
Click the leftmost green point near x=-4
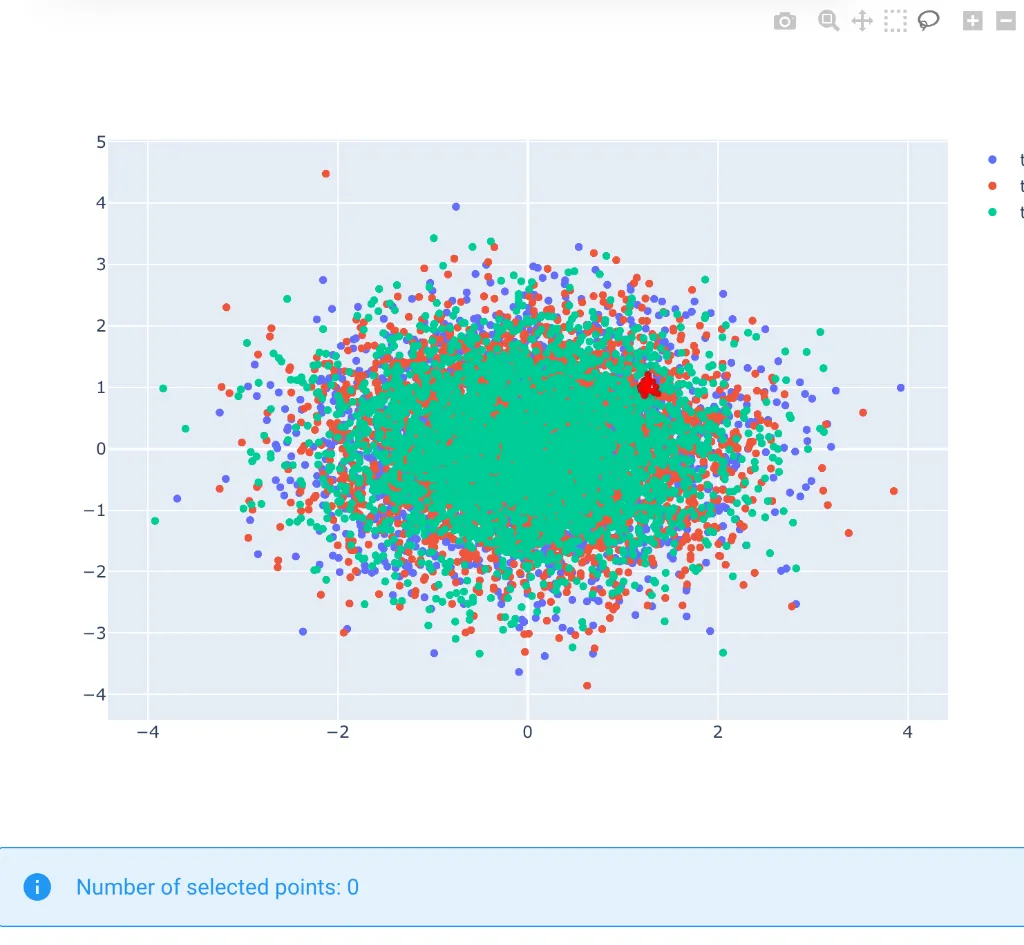tap(155, 521)
